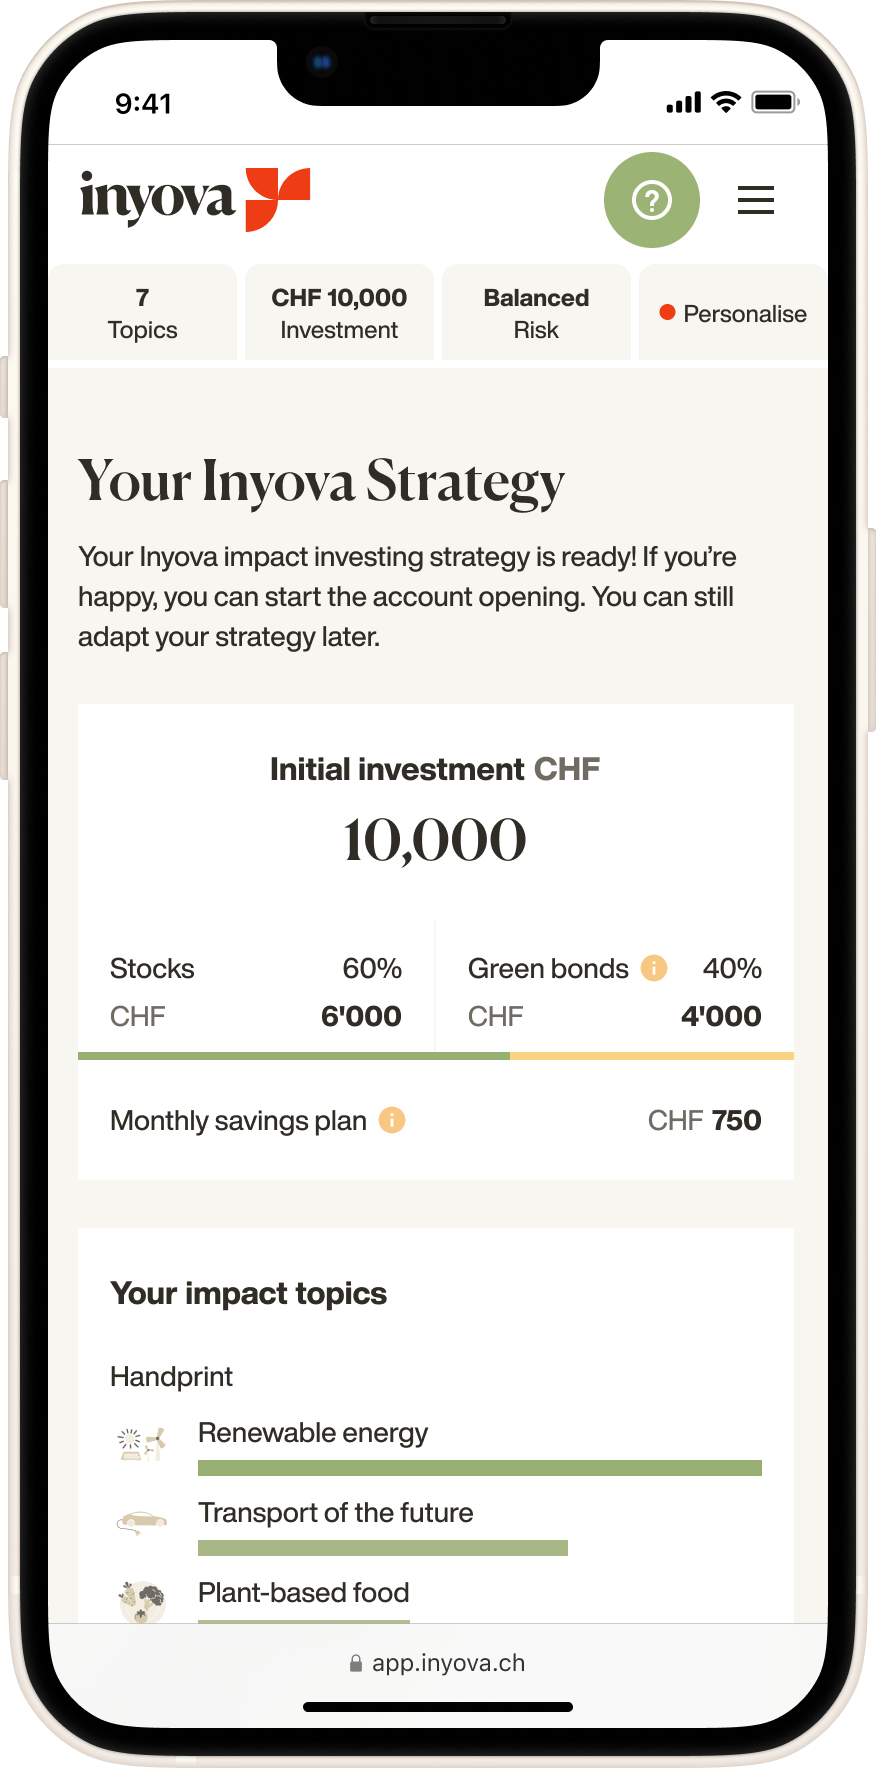Click the Plant-based food topic label
Image resolution: width=876 pixels, height=1768 pixels.
click(x=304, y=1592)
